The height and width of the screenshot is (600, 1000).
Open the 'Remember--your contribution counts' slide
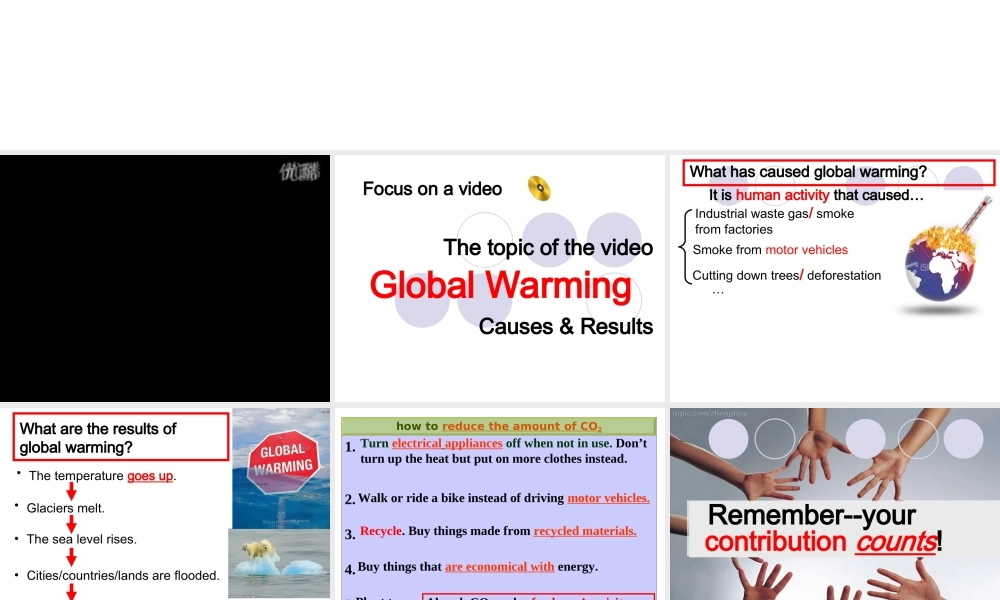(835, 504)
